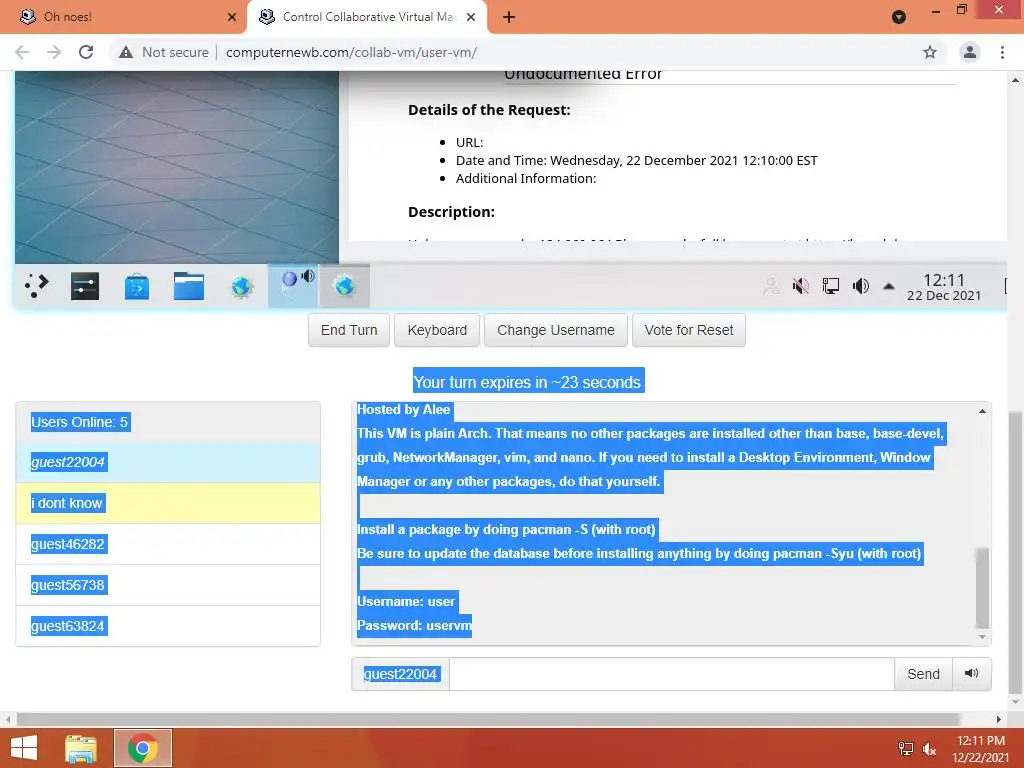Open File Explorer from Windows taskbar
The image size is (1024, 768).
click(x=80, y=748)
